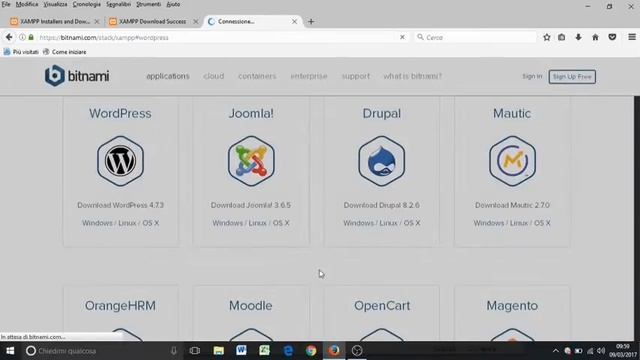Image resolution: width=640 pixels, height=360 pixels.
Task: Open what is bitnami? link
Action: [413, 76]
